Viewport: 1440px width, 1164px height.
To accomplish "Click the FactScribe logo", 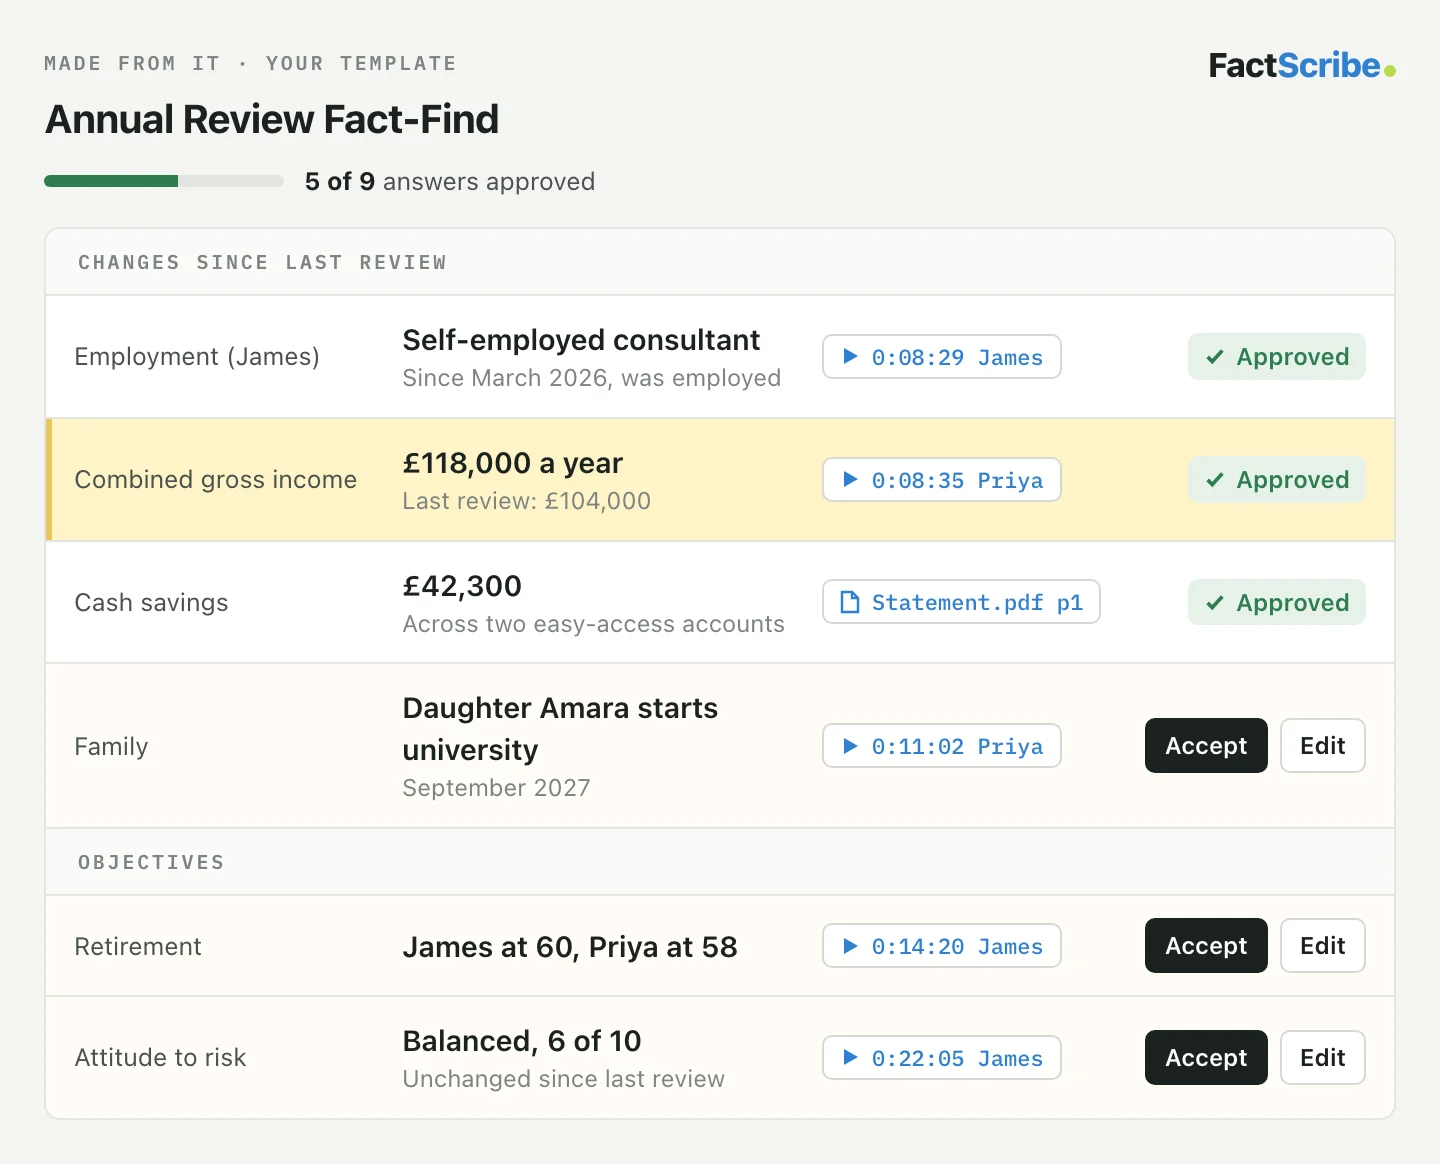I will pos(1302,66).
